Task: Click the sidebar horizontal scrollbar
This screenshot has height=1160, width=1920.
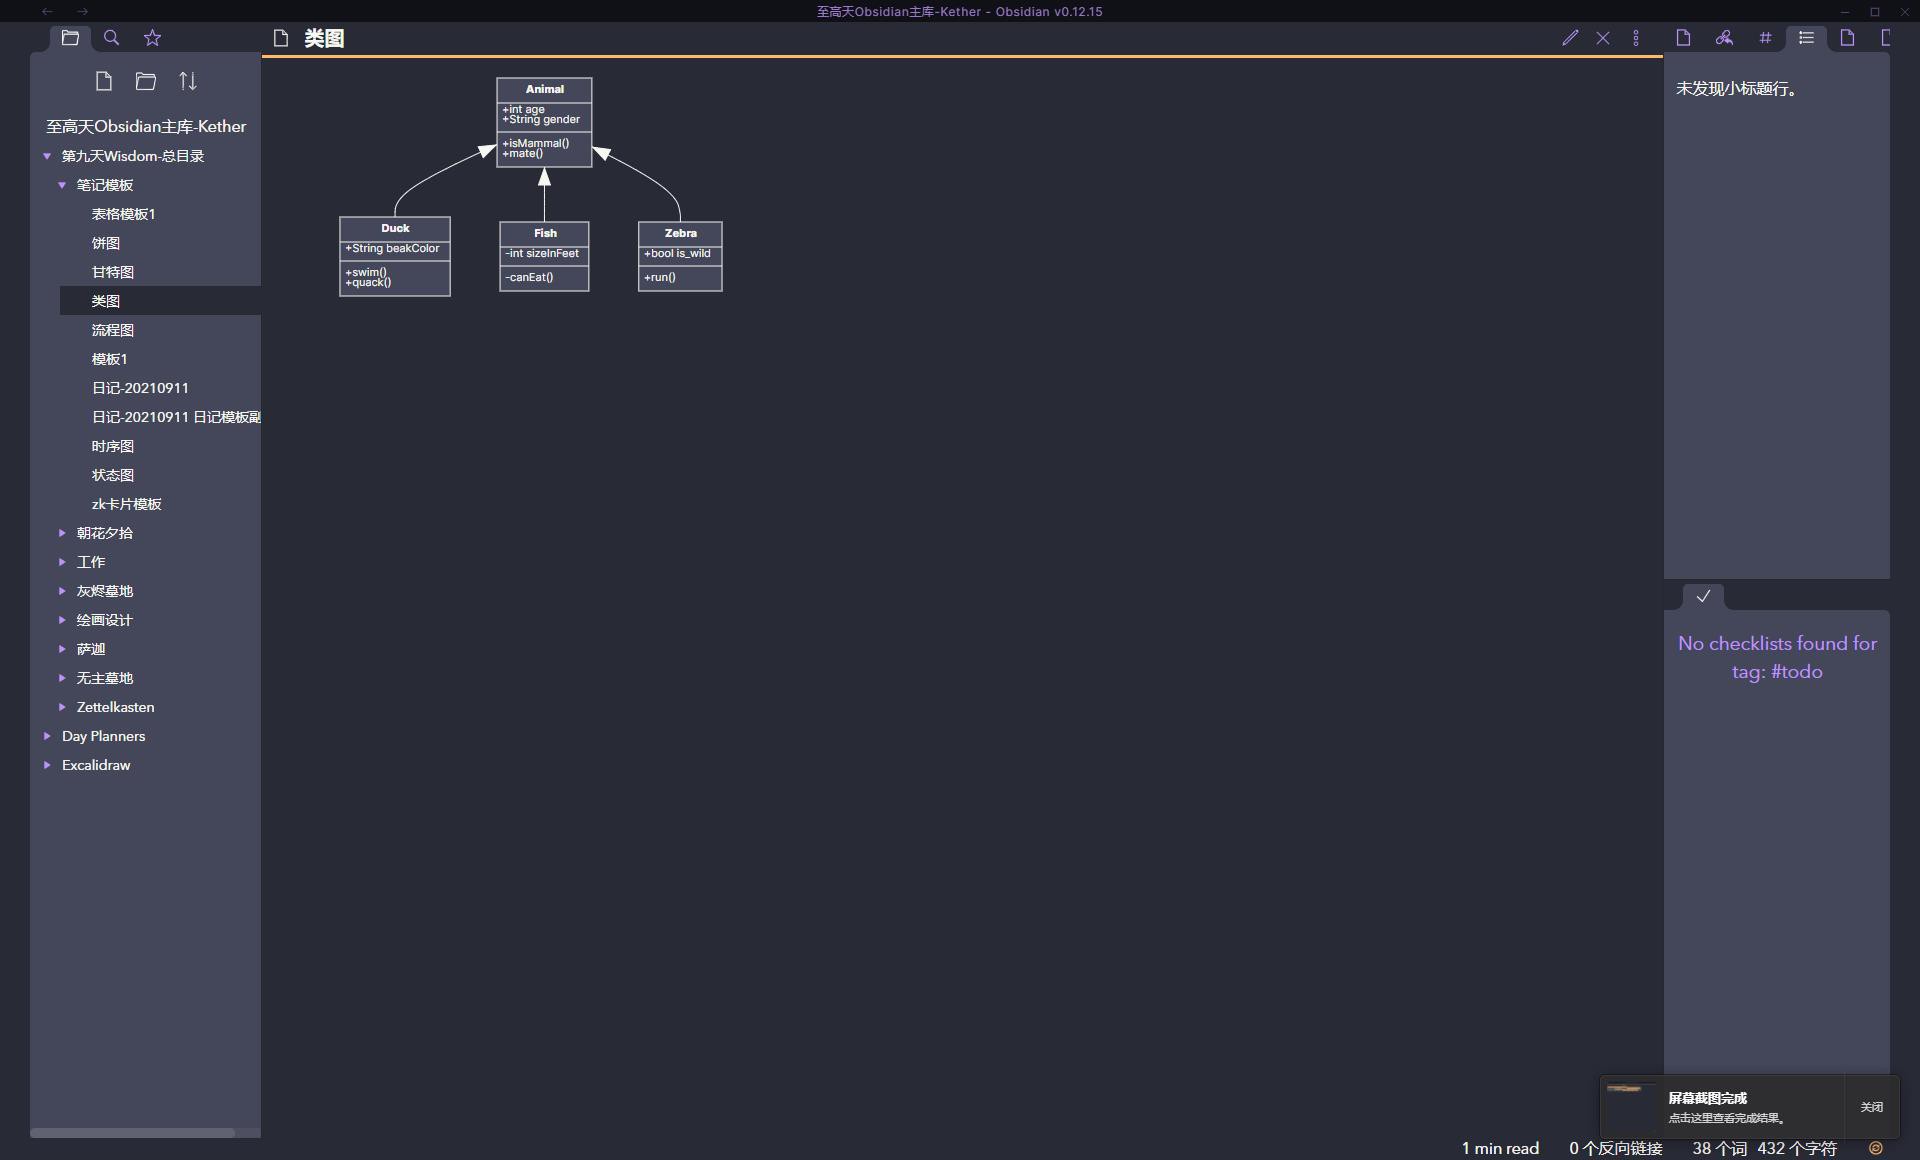Action: (x=132, y=1133)
